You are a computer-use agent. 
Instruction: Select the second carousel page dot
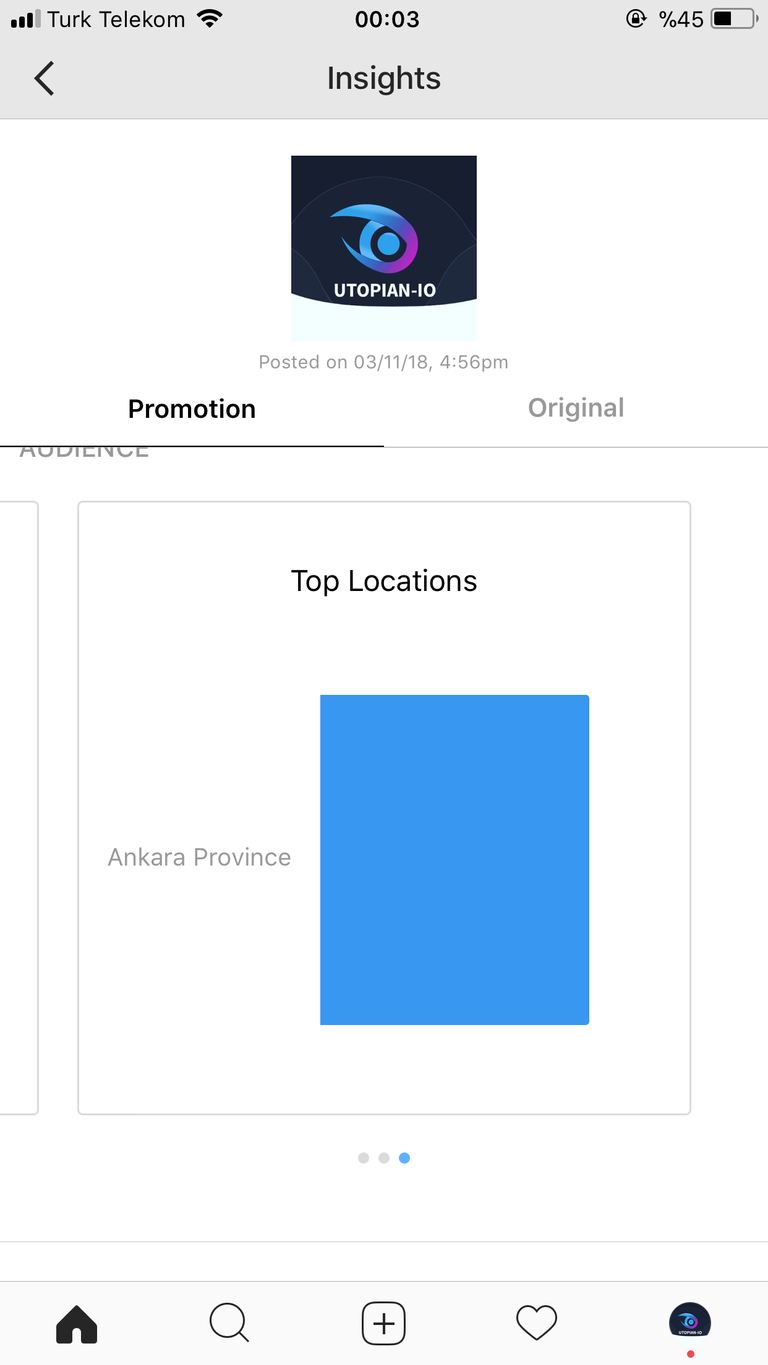pos(384,1158)
